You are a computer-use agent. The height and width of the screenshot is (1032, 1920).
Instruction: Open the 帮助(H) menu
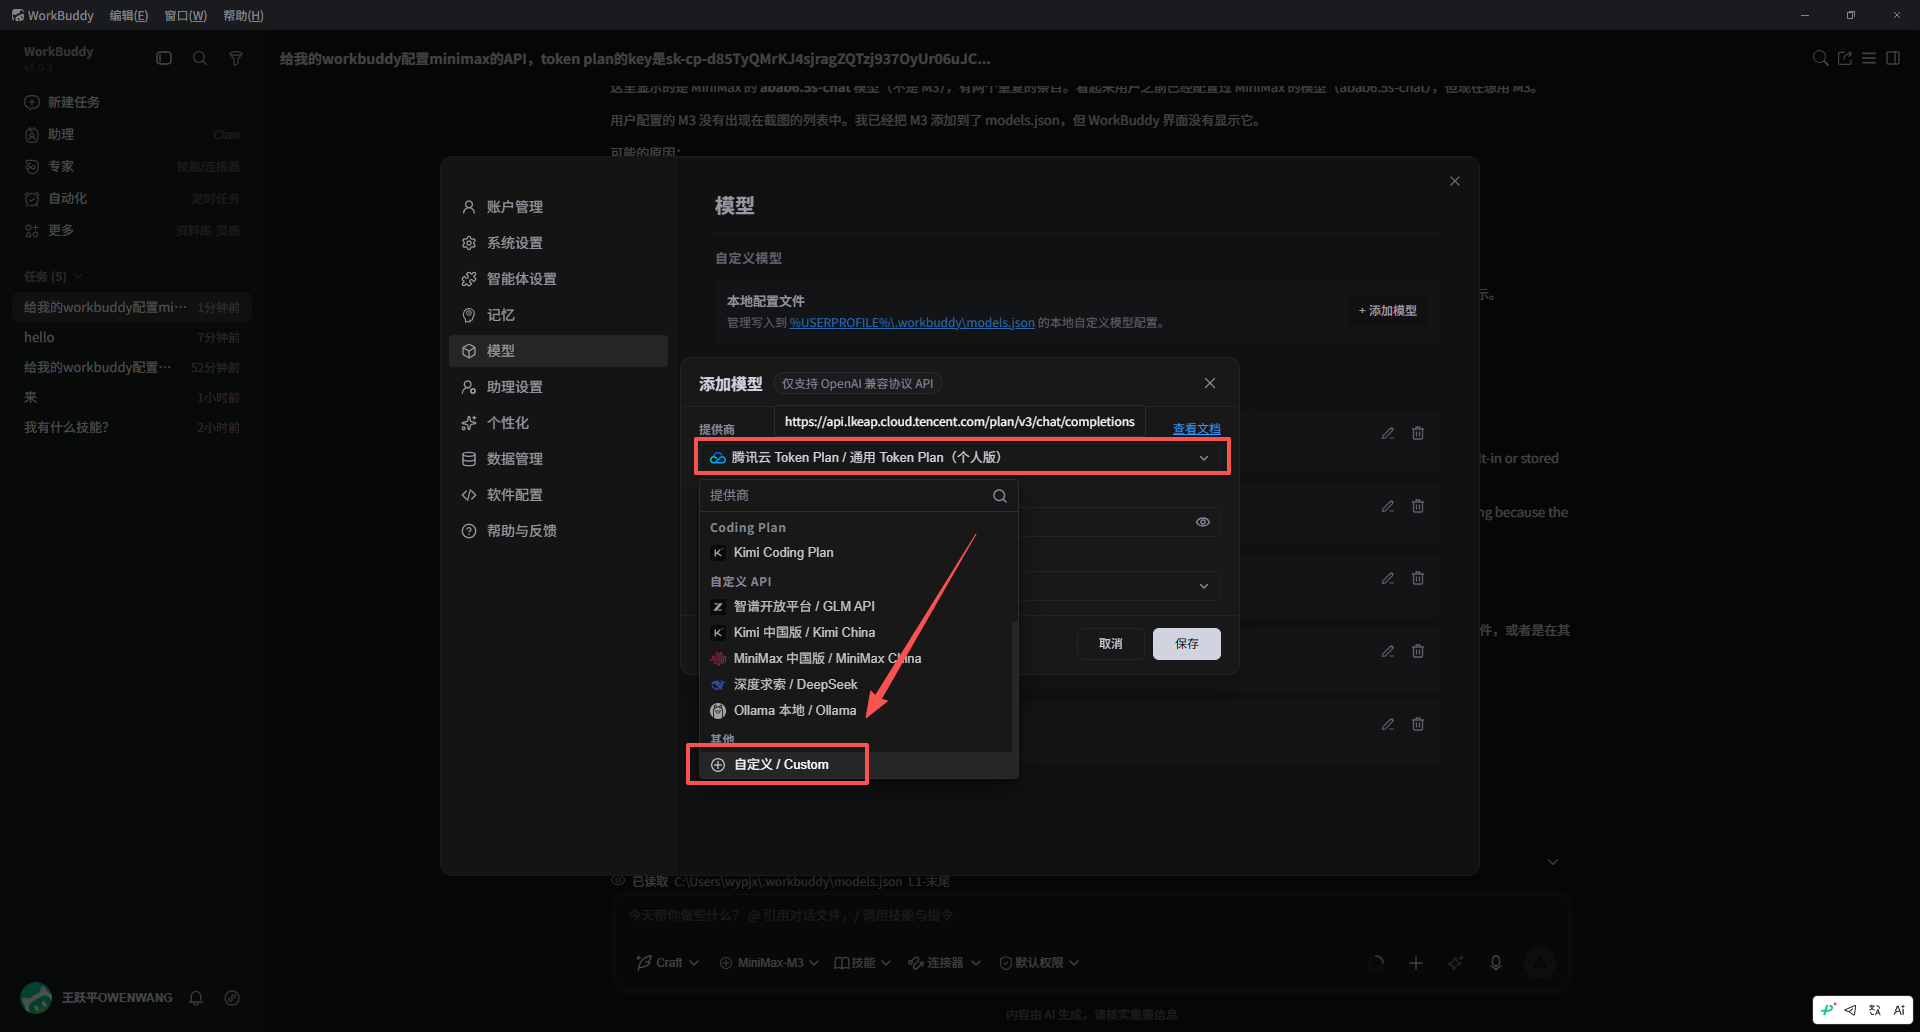(x=244, y=15)
